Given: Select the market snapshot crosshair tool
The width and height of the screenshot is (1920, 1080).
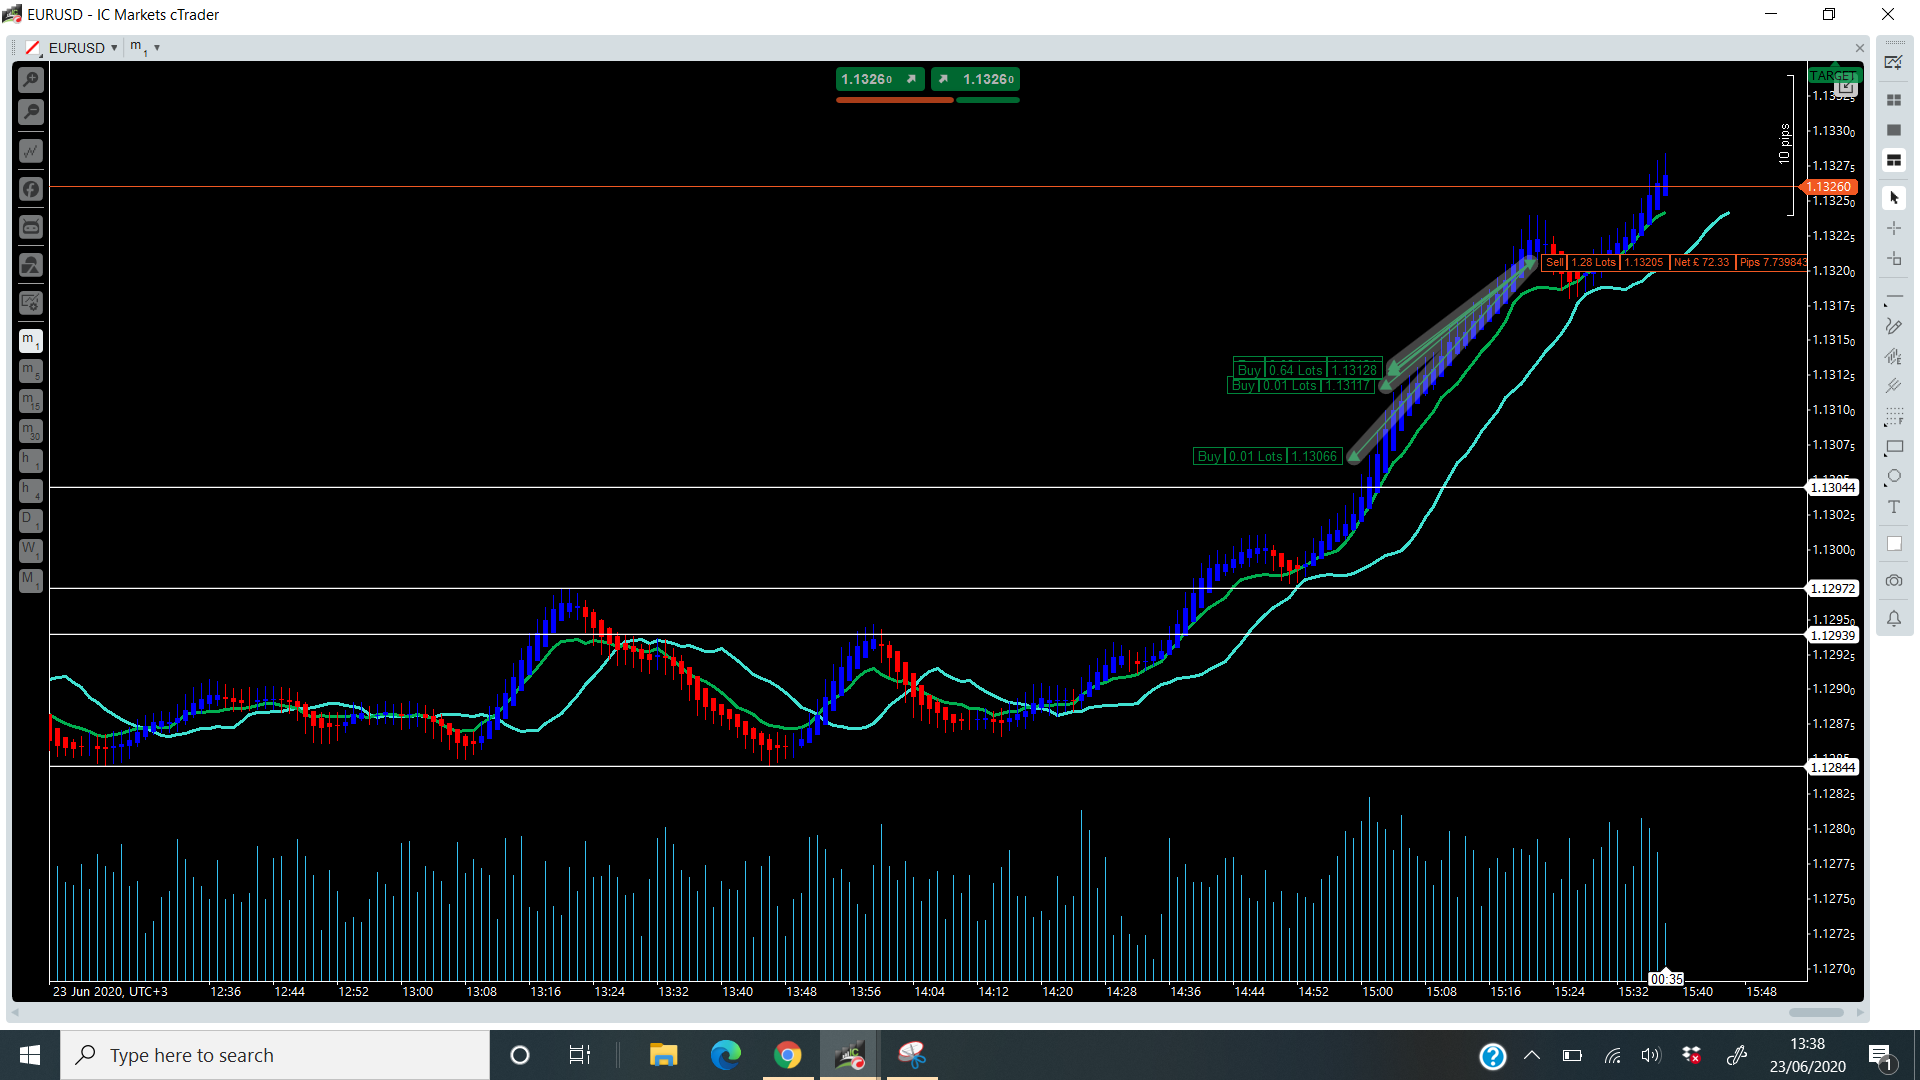Looking at the screenshot, I should (x=1894, y=259).
